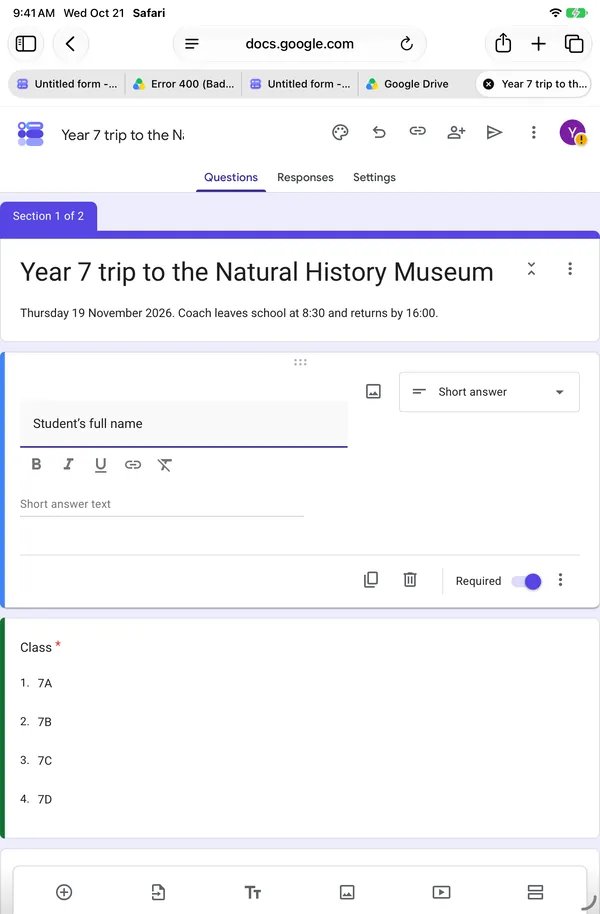Go back to previous page
This screenshot has width=600, height=914.
(x=71, y=44)
